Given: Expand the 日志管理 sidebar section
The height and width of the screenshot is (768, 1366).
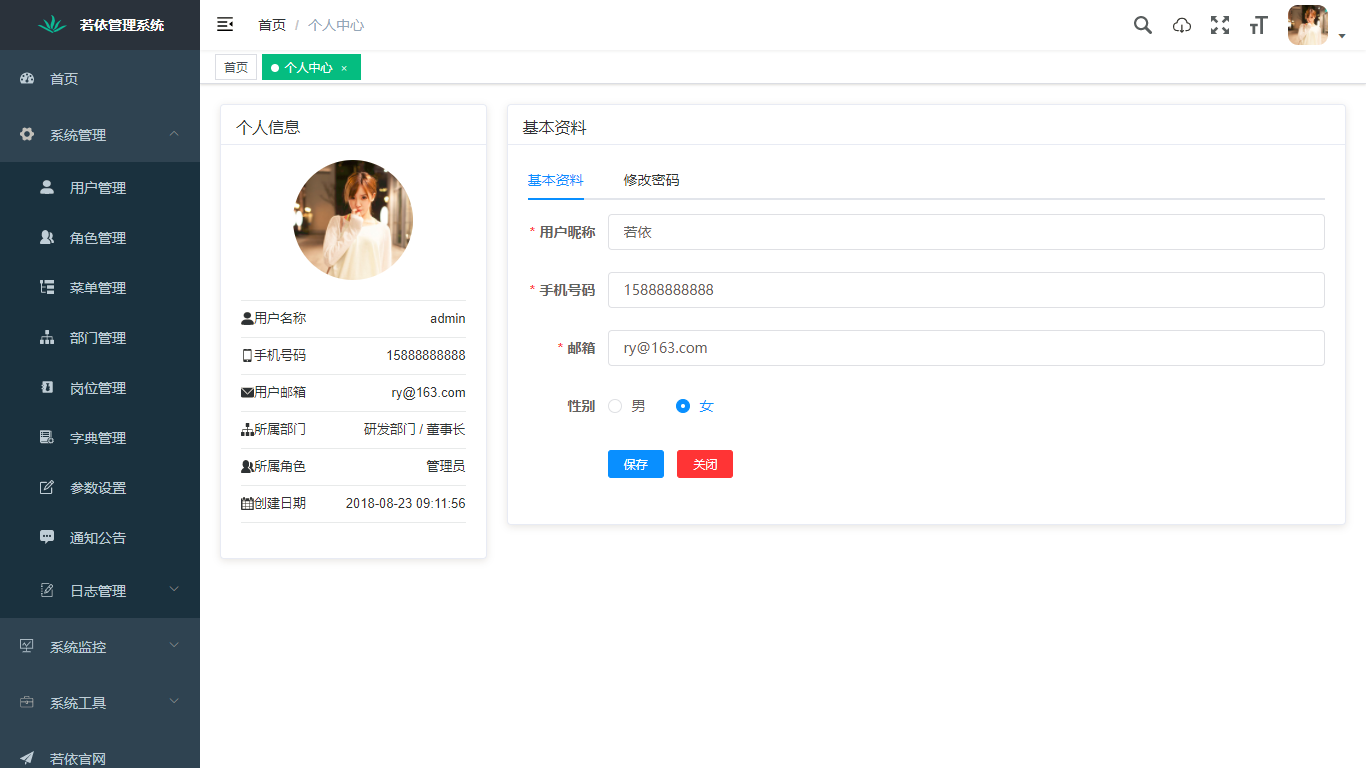Looking at the screenshot, I should coord(100,590).
